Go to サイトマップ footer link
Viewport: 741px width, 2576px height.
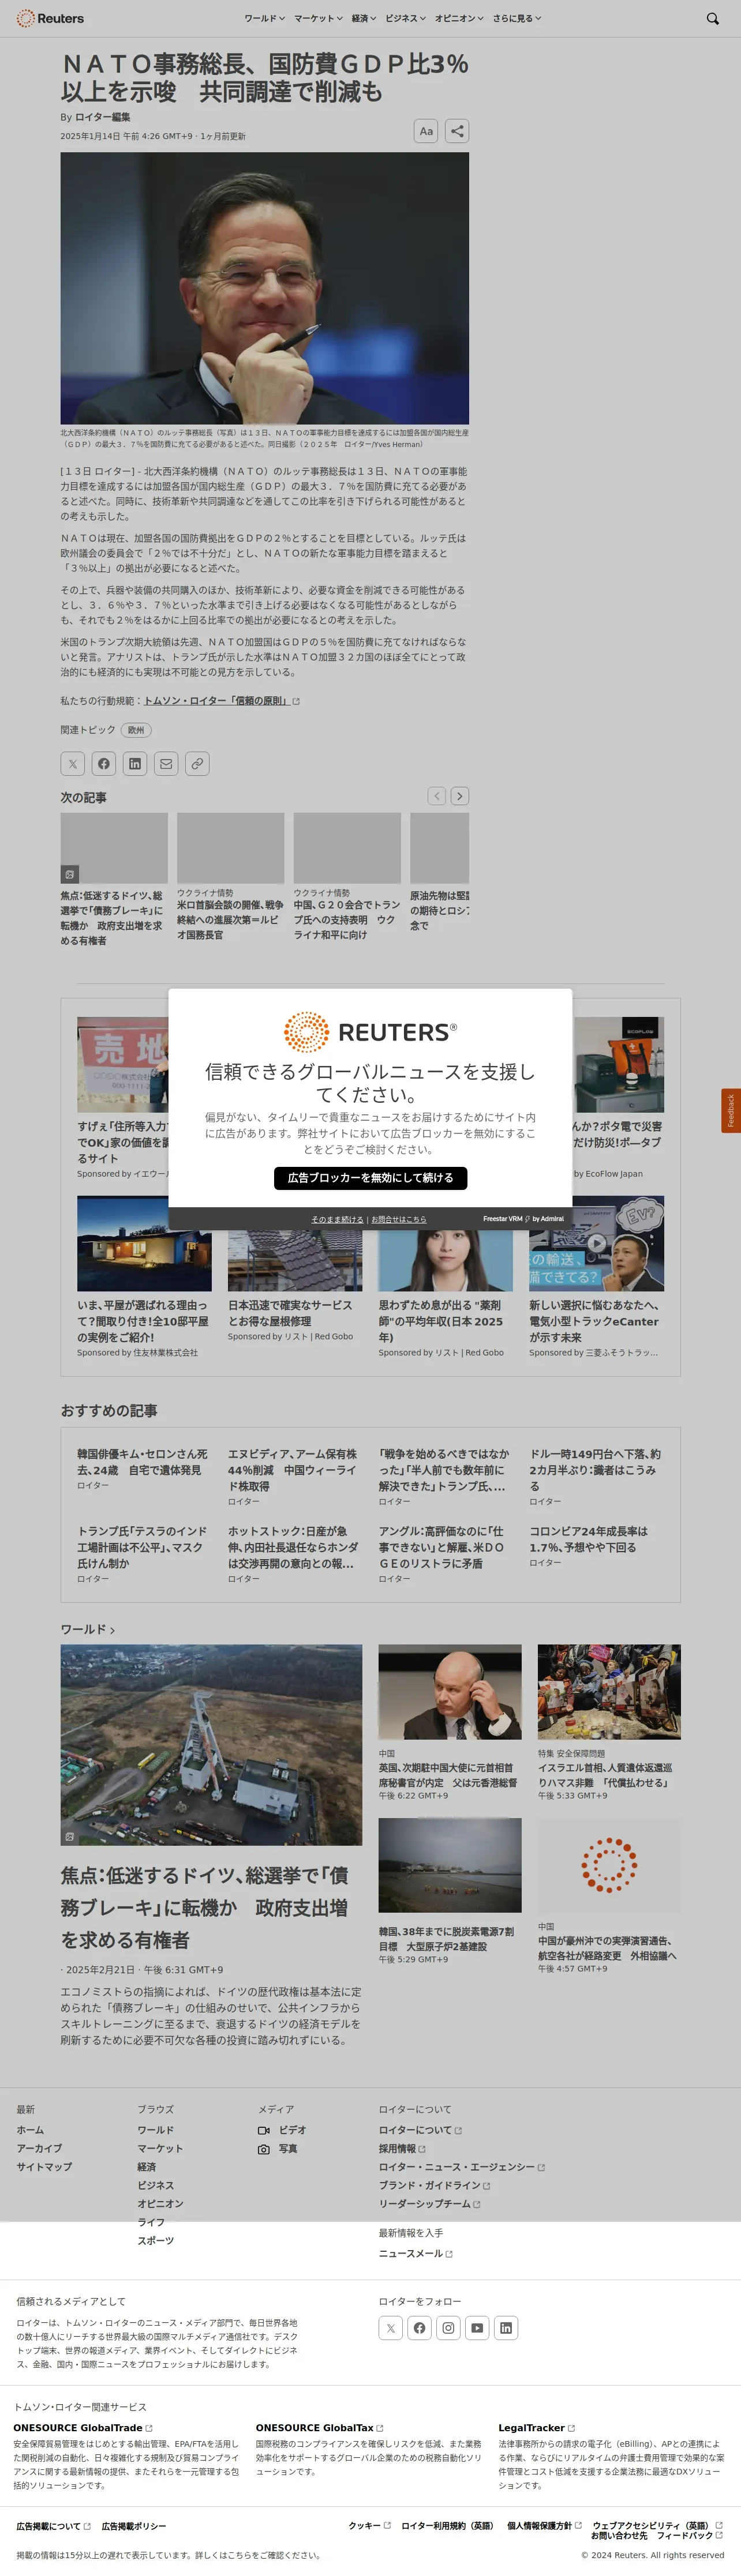(x=44, y=2167)
